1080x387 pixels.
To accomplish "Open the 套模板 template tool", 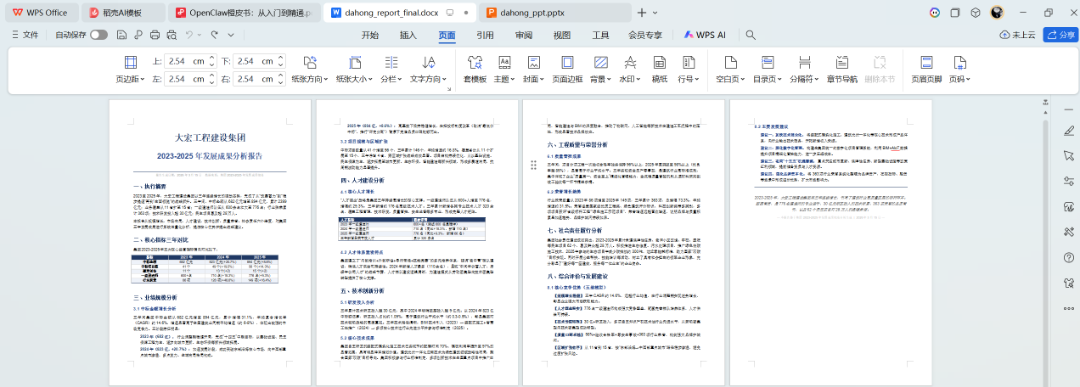I will (x=475, y=70).
